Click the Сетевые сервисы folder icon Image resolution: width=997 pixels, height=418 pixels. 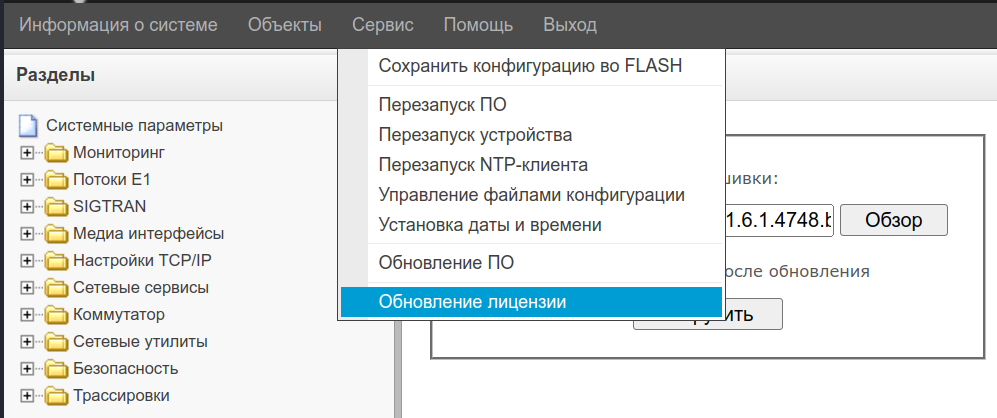[56, 288]
